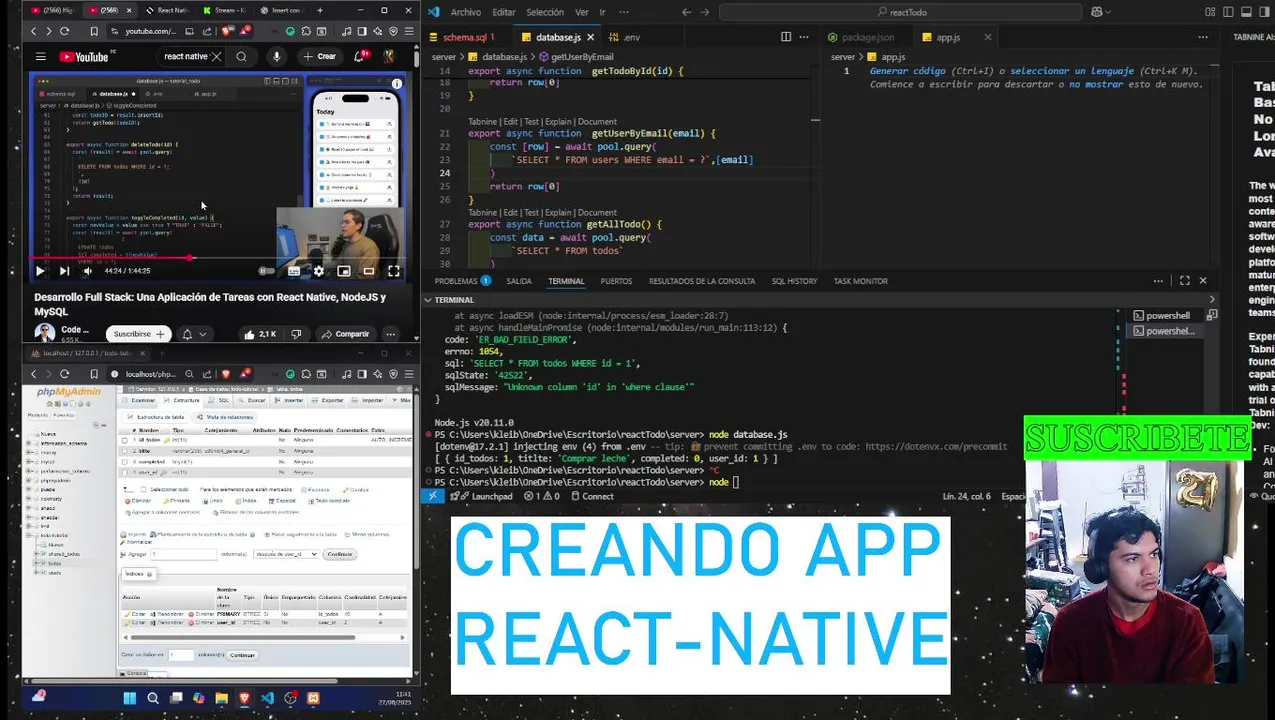Check the completed column checkbox
This screenshot has height=720, width=1275.
(124, 462)
